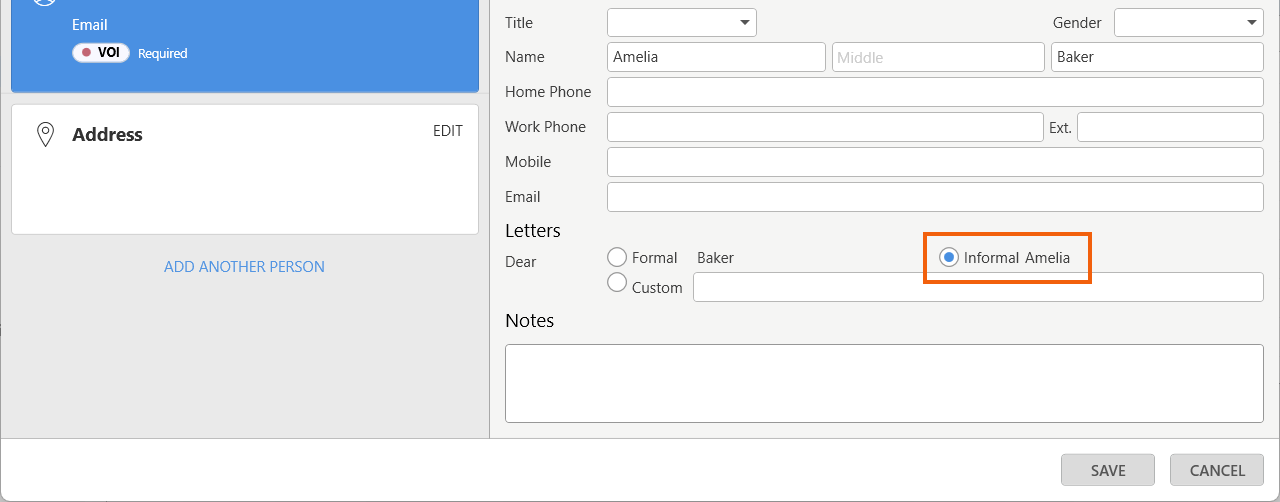This screenshot has width=1280, height=502.
Task: Click inside the Notes text area
Action: pos(884,383)
